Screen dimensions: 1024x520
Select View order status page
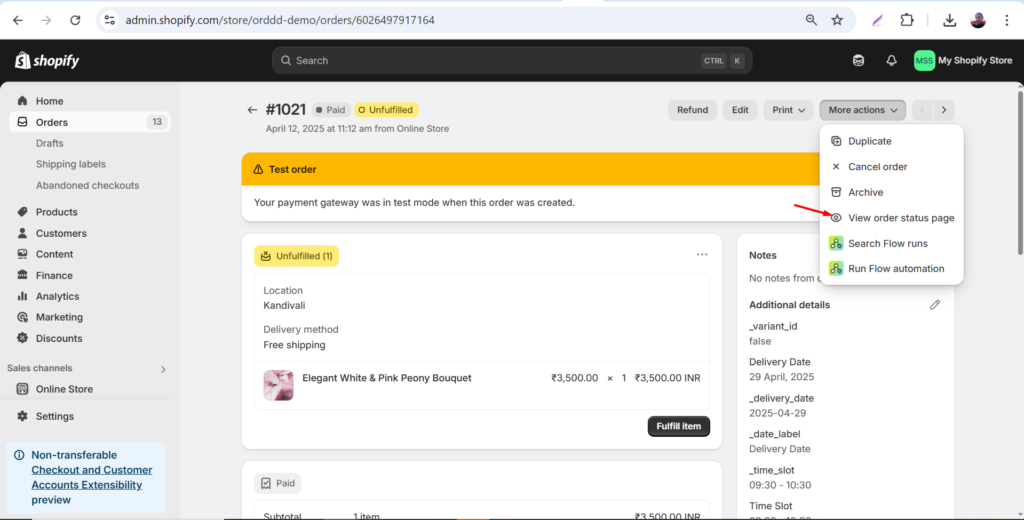pos(900,218)
